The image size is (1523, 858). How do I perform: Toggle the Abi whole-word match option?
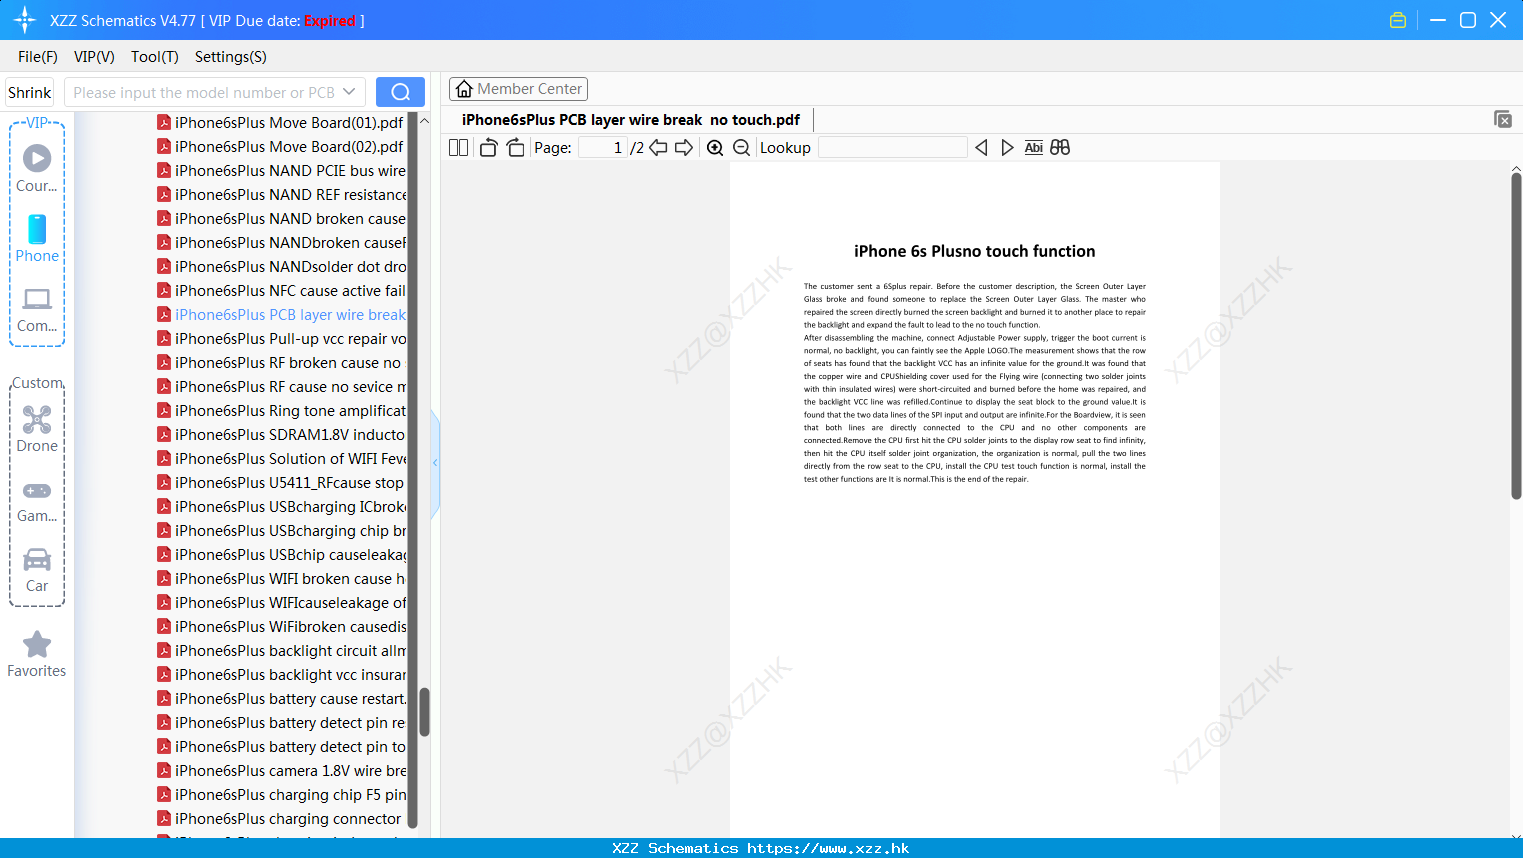pyautogui.click(x=1034, y=148)
